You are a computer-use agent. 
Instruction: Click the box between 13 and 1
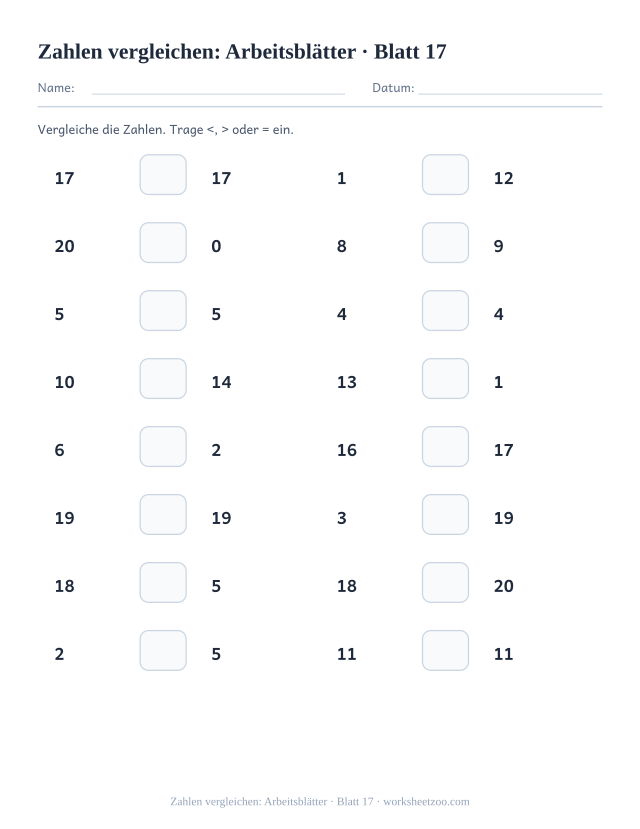pos(445,379)
